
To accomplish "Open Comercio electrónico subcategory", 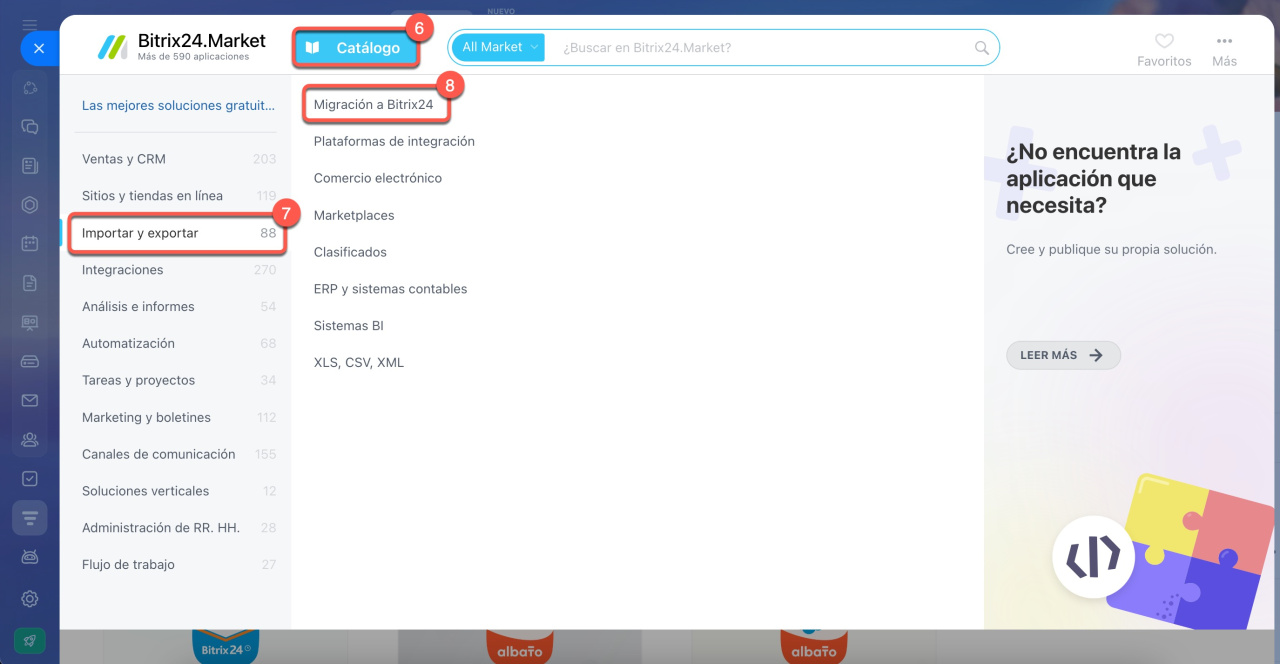I will 378,178.
